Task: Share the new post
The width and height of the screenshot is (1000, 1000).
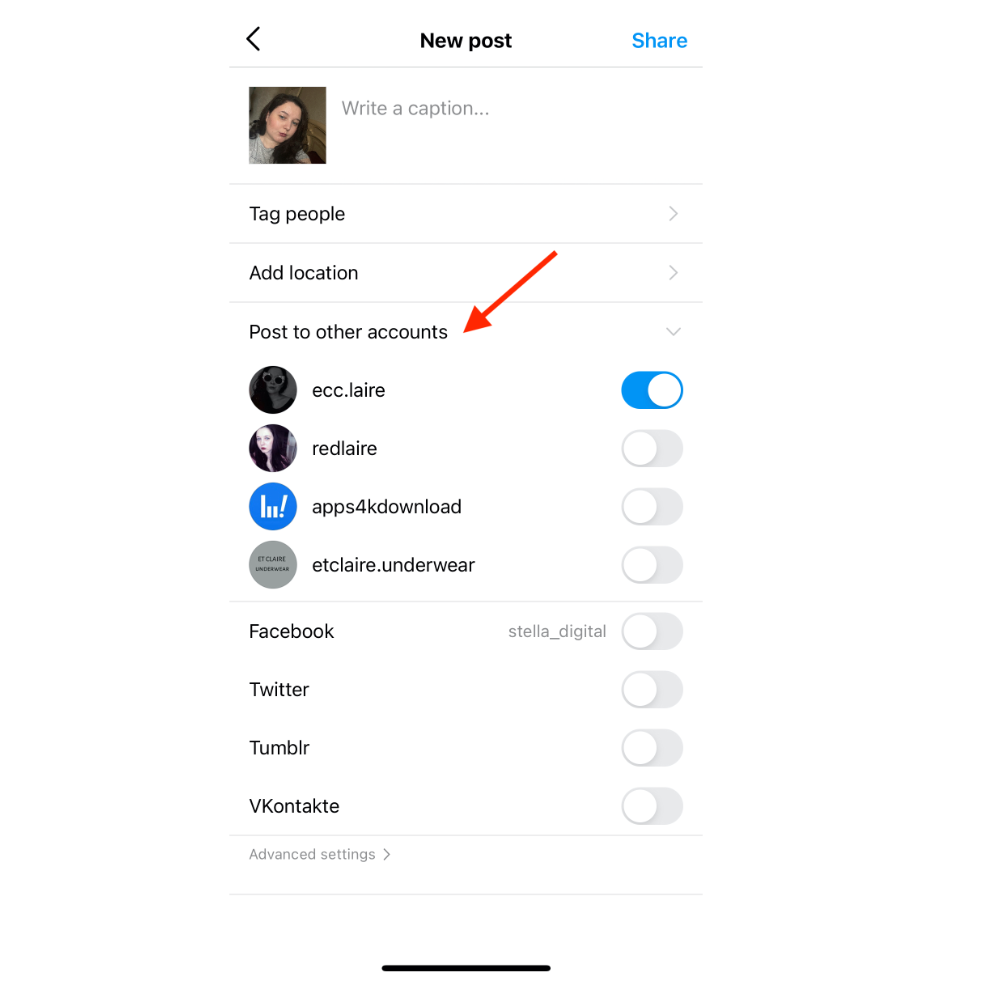Action: click(659, 41)
